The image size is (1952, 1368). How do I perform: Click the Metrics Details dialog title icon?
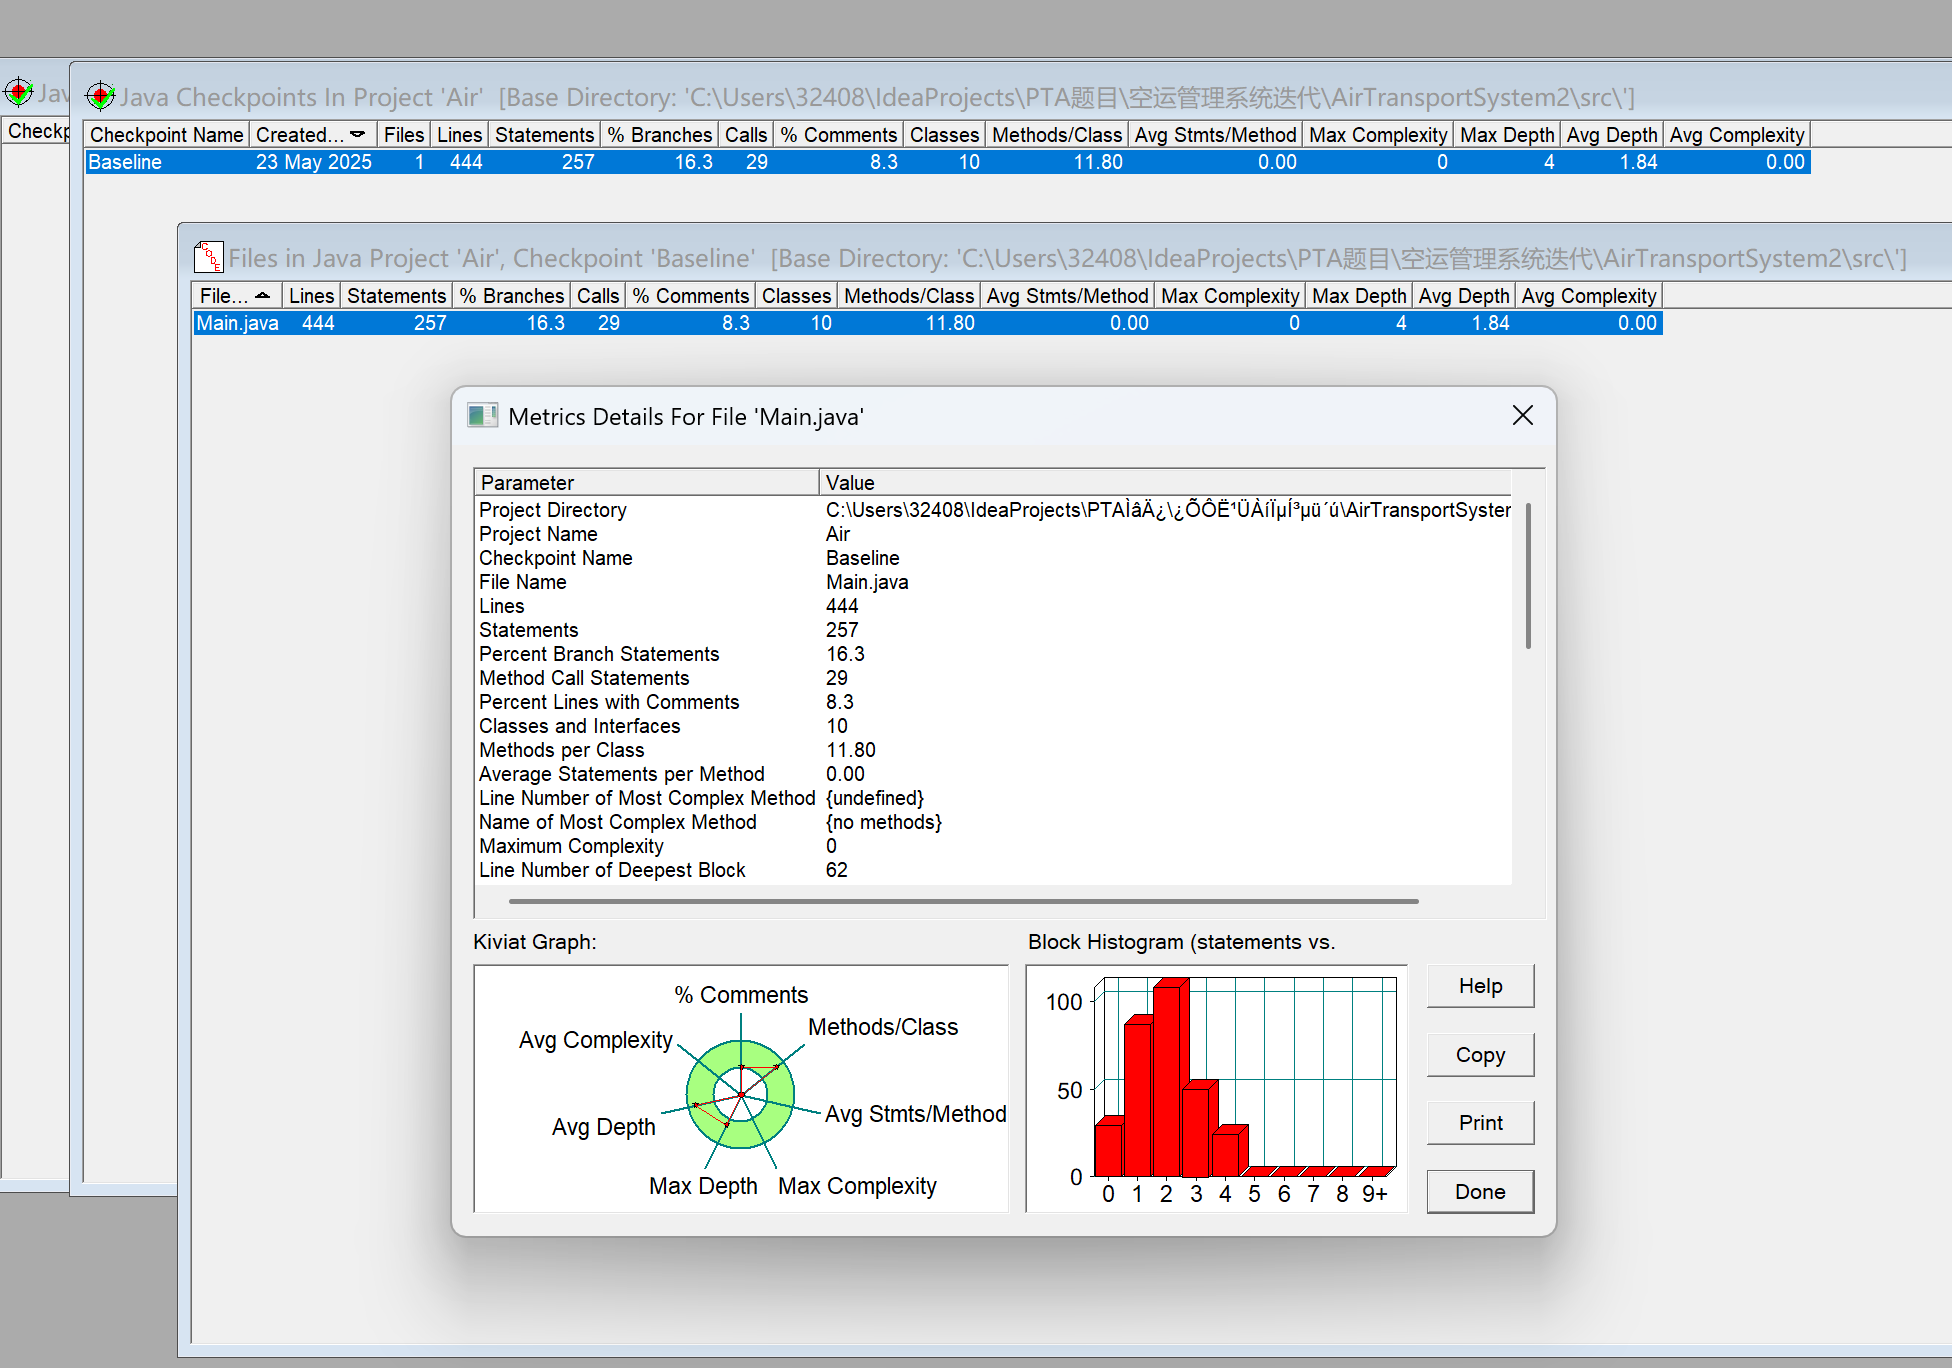(x=483, y=416)
